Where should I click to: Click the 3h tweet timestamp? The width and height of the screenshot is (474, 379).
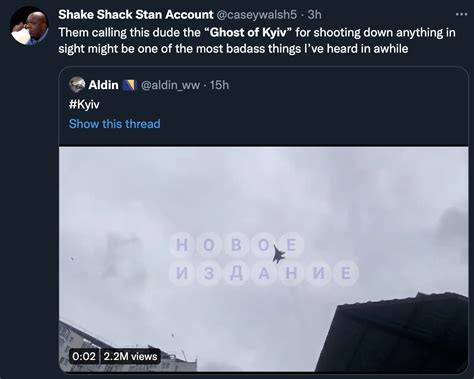point(314,15)
